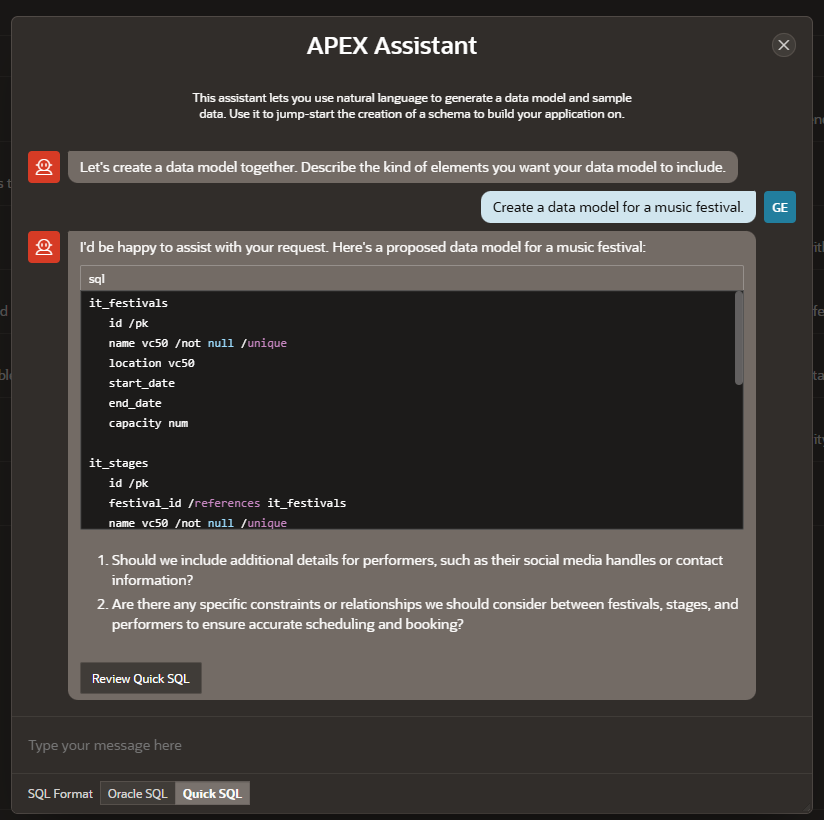Click the Type your message here input field
Screen dimensions: 824x820
400,744
